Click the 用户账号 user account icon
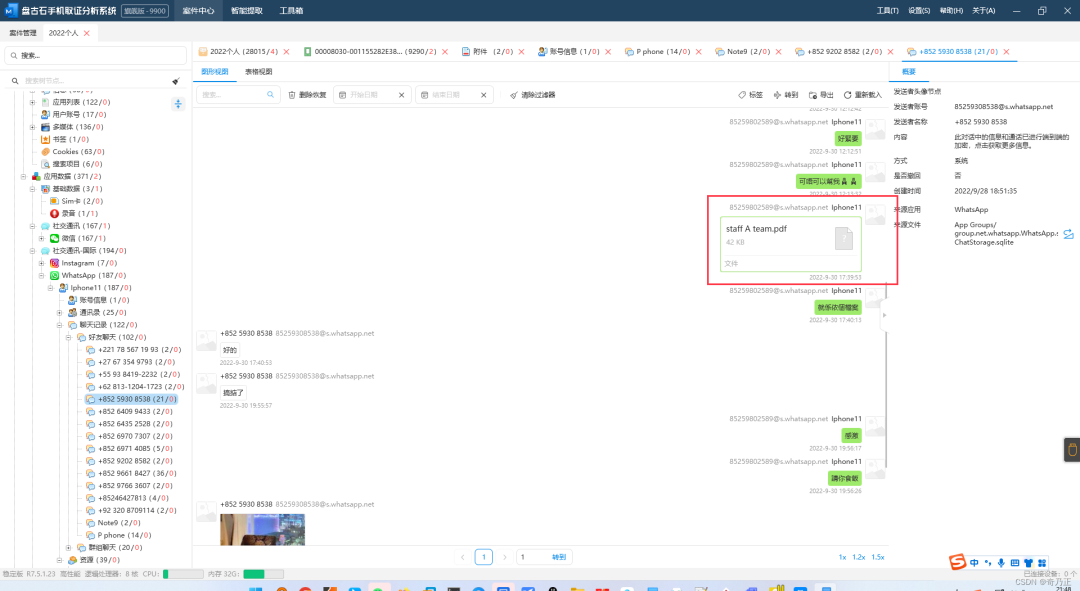 45,114
